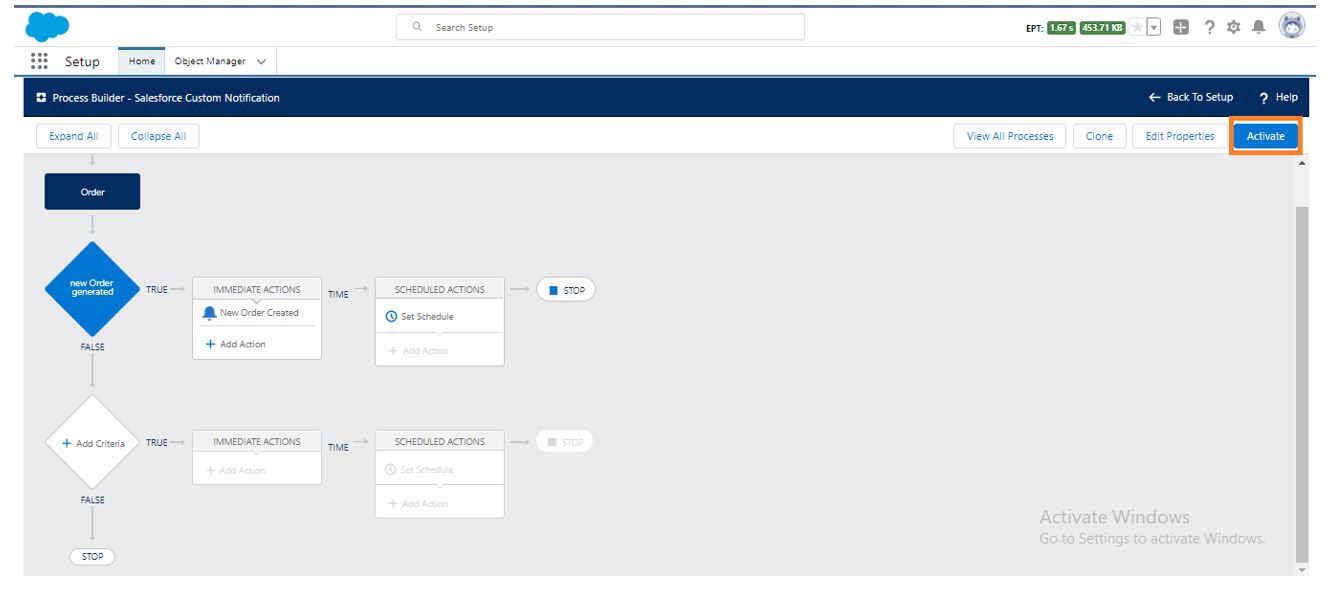Go Back To Setup
Screen dimensions: 1330x594
click(1191, 97)
